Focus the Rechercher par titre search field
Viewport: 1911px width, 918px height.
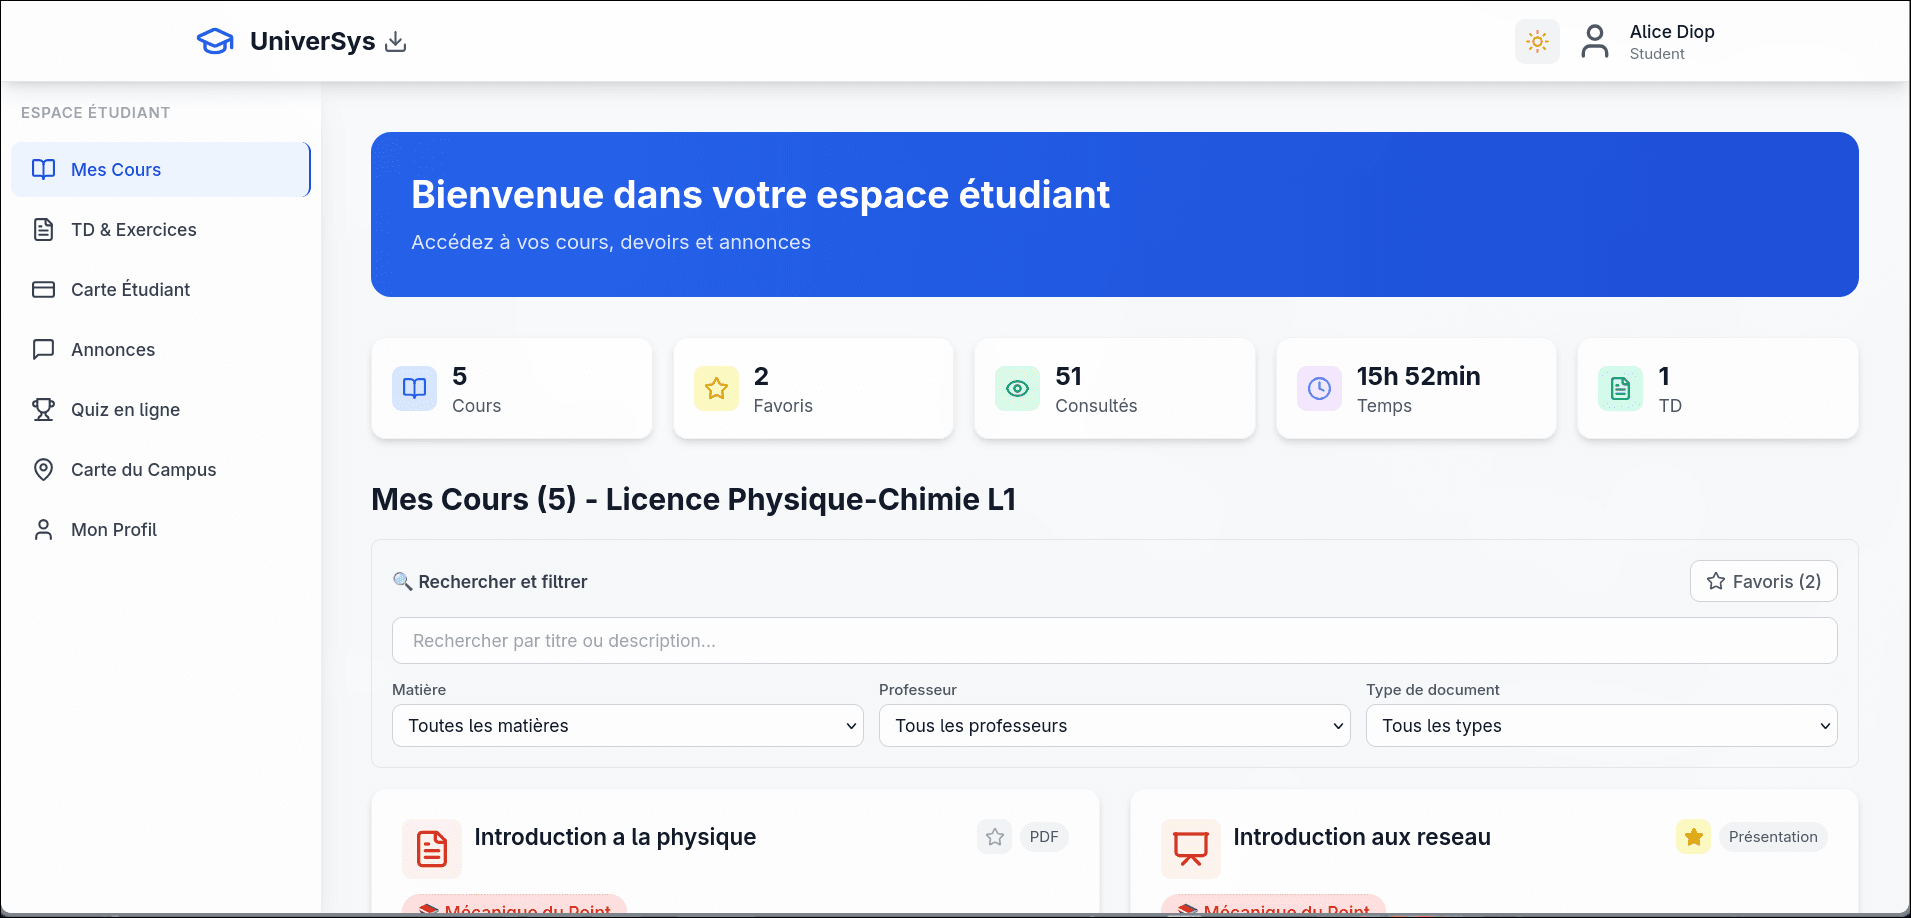click(1114, 640)
